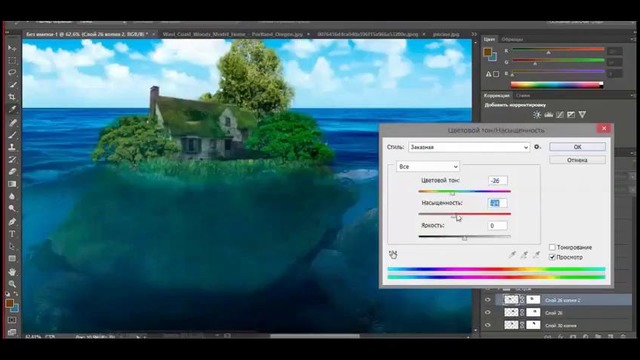Select the Healing Brush tool

coord(12,122)
